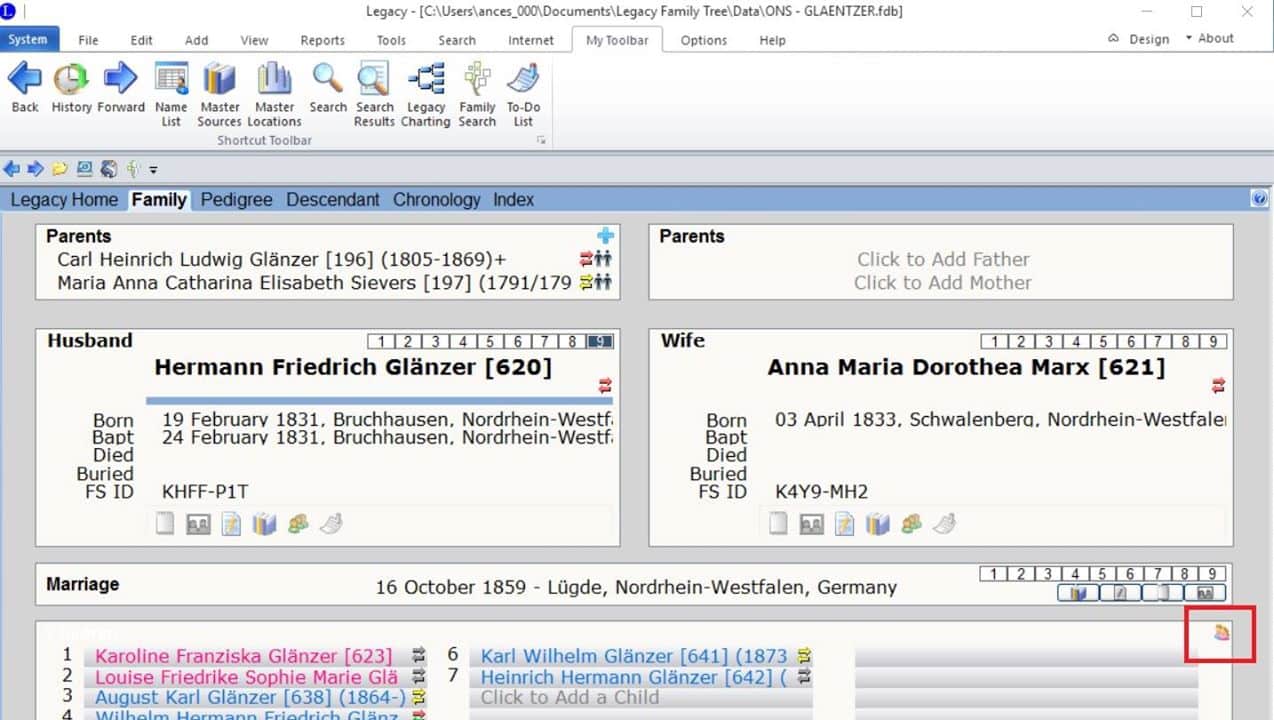Click siblings icon beside Carl Heinrich Ludwig Glänzer
Viewport: 1274px width, 720px height.
(603, 259)
